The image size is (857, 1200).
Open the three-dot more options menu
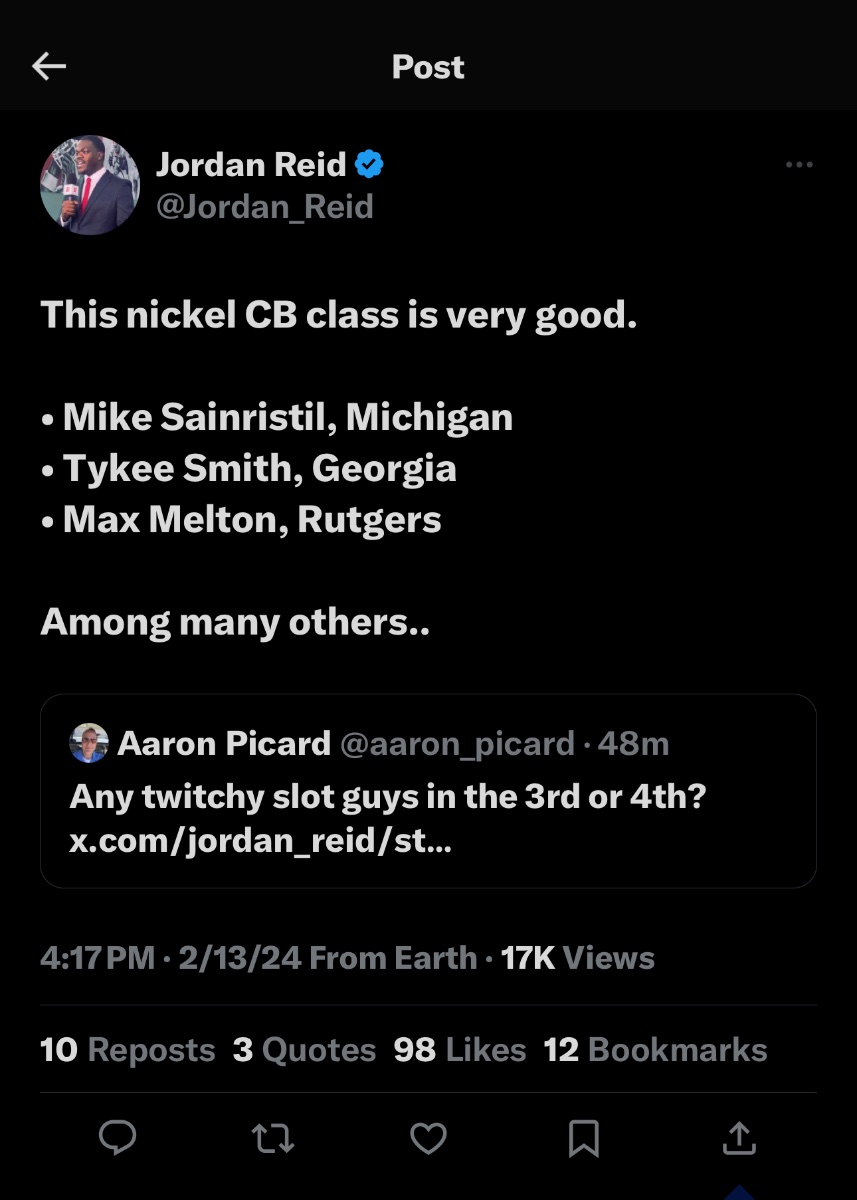799,165
